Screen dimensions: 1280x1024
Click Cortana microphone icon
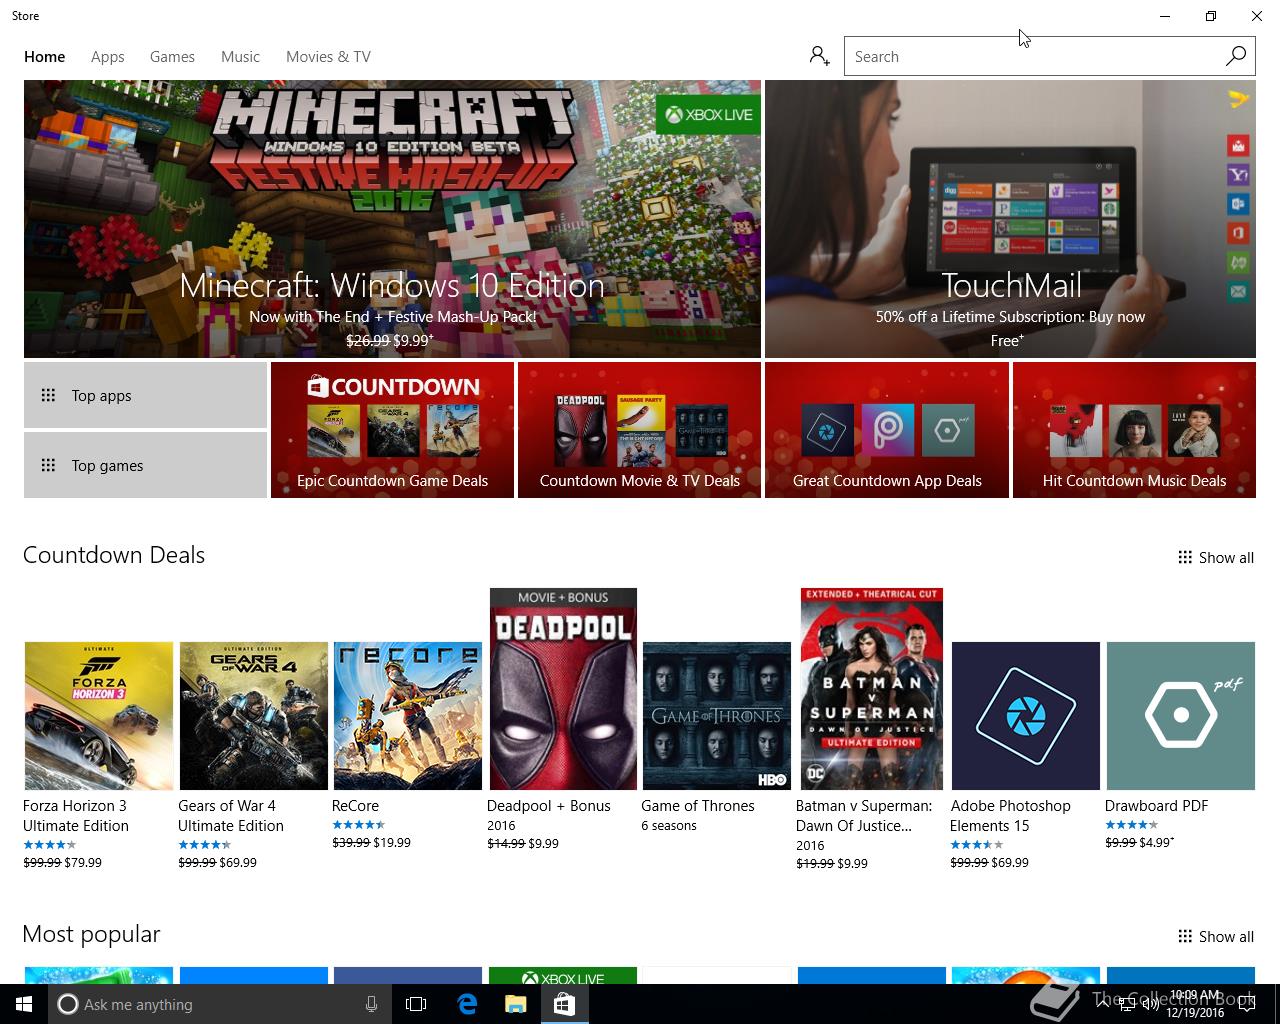pyautogui.click(x=371, y=1004)
